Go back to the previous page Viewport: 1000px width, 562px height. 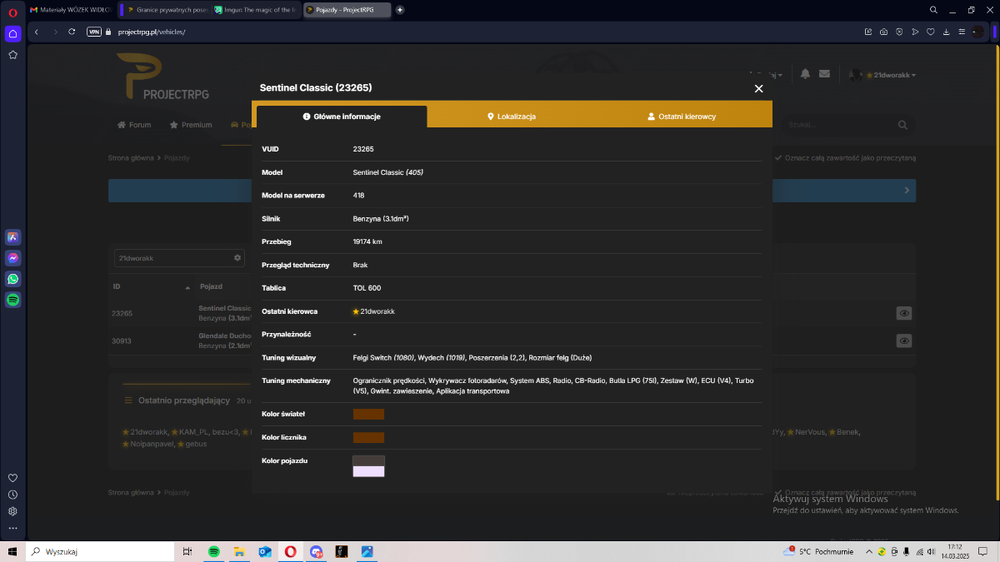37,32
